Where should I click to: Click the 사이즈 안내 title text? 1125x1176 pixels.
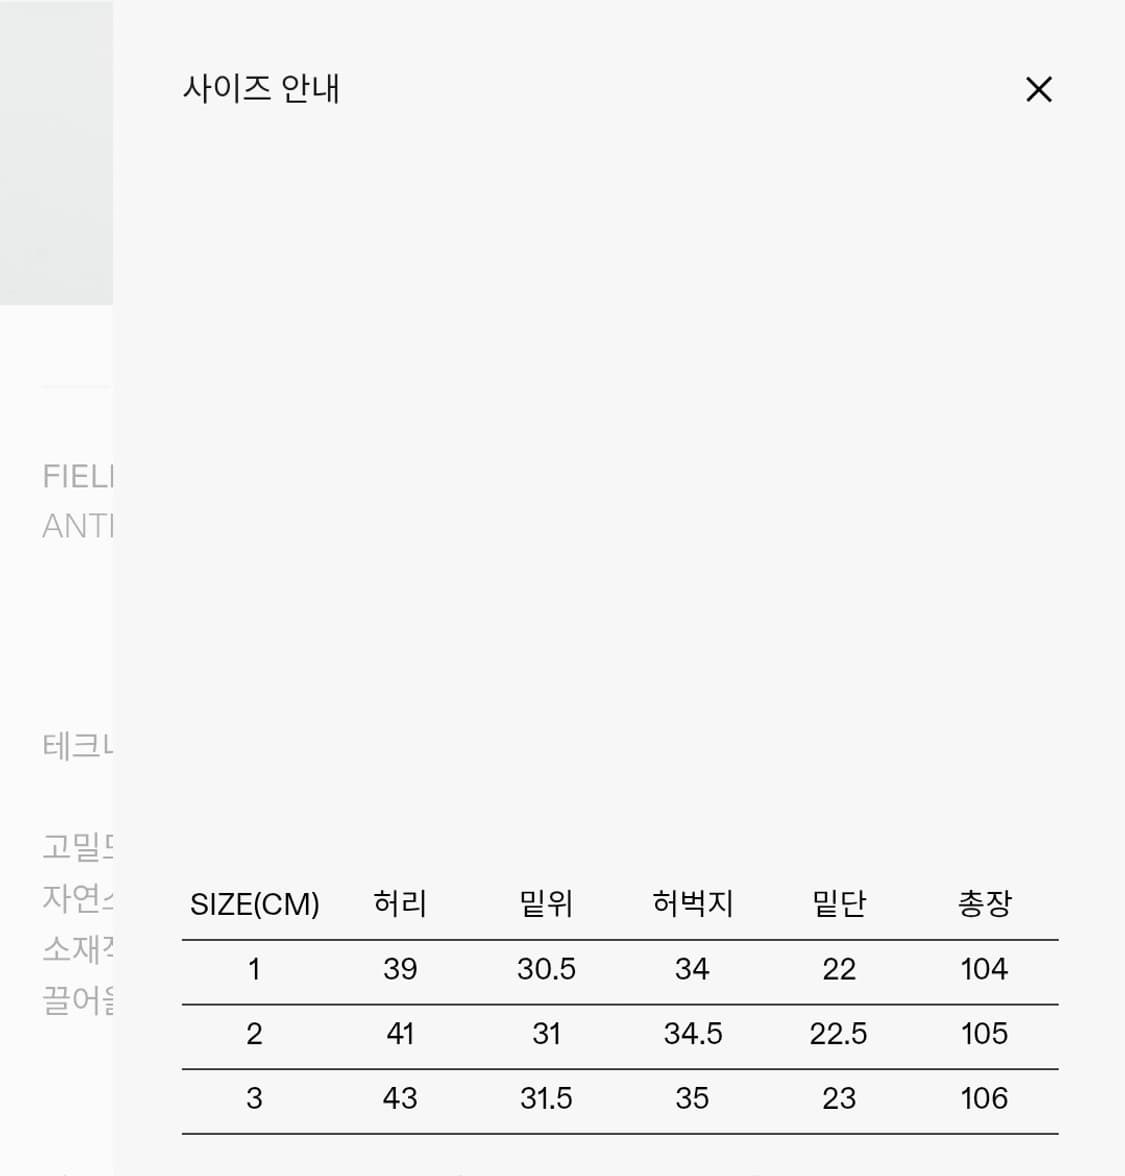click(x=263, y=89)
